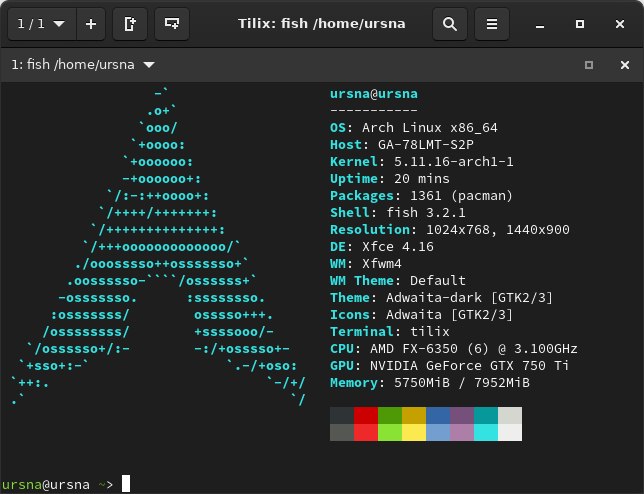Click the 'Default' WM Theme value

[x=438, y=281]
